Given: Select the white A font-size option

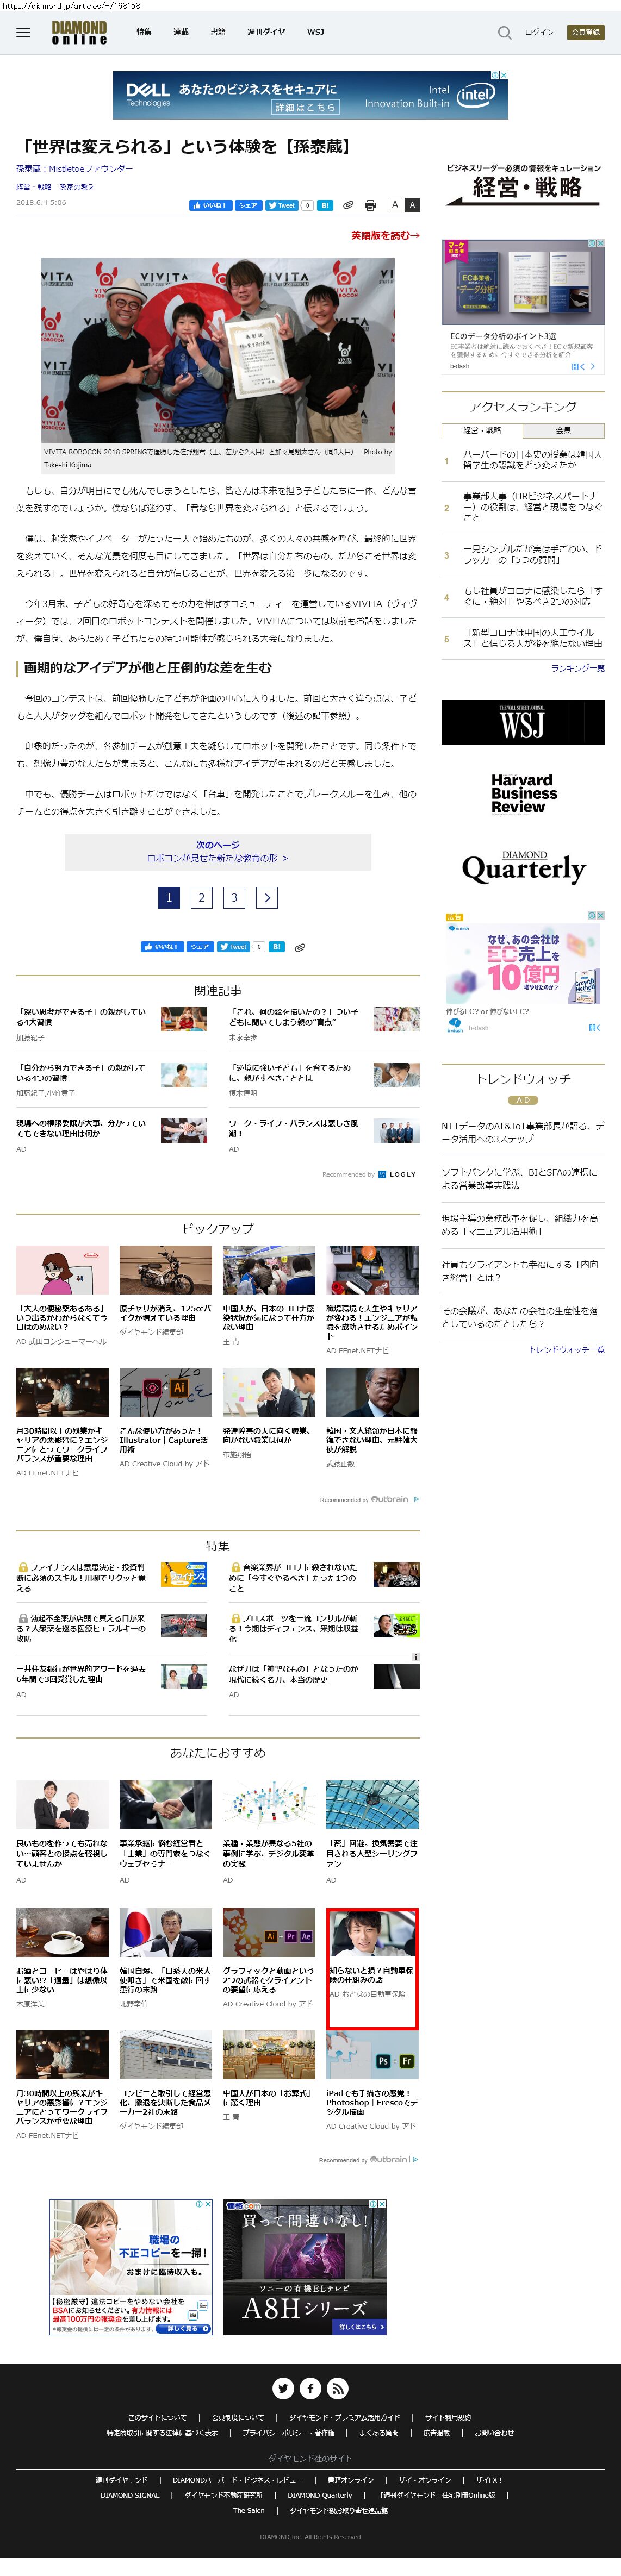Looking at the screenshot, I should point(394,205).
